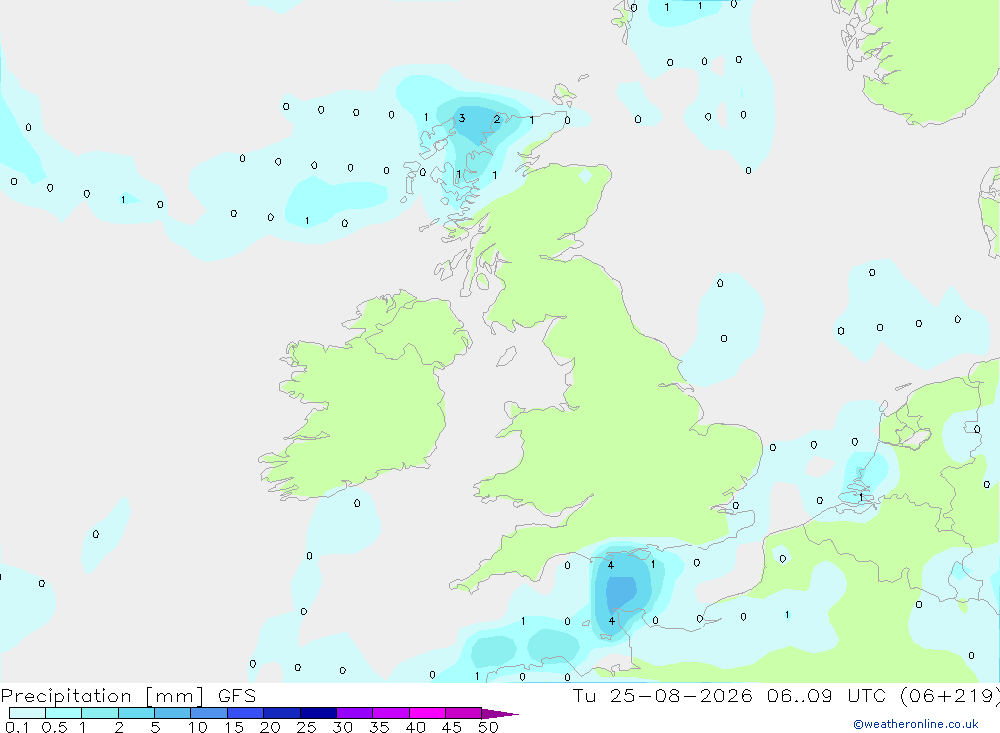Viewport: 1000px width, 733px height.
Task: Pick the 10–15 mm legend color swatch
Action: pyautogui.click(x=209, y=713)
